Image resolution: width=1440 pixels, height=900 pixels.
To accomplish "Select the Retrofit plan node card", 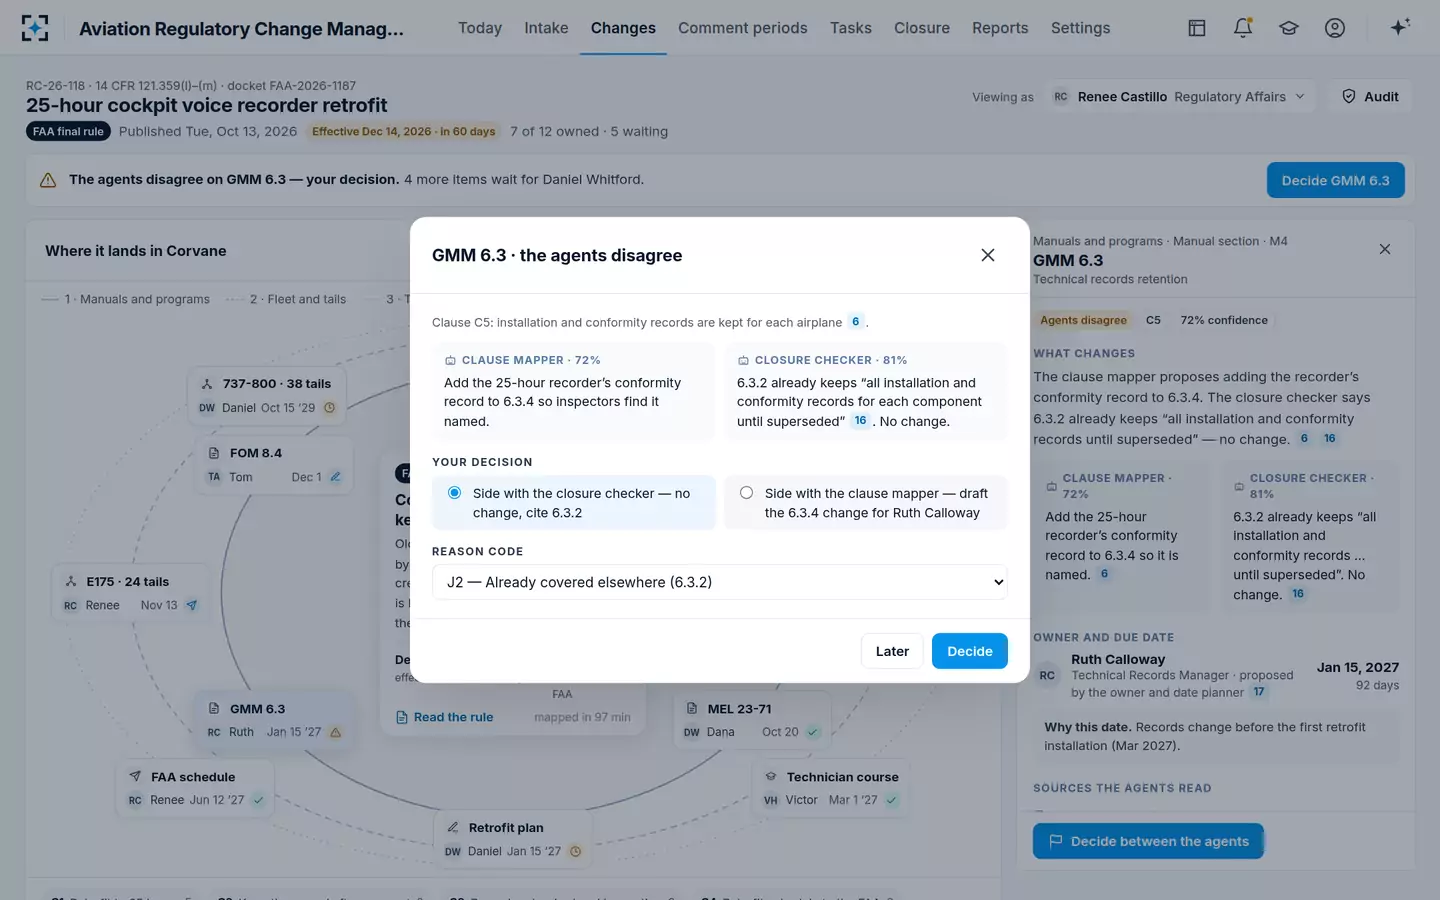I will pos(512,838).
